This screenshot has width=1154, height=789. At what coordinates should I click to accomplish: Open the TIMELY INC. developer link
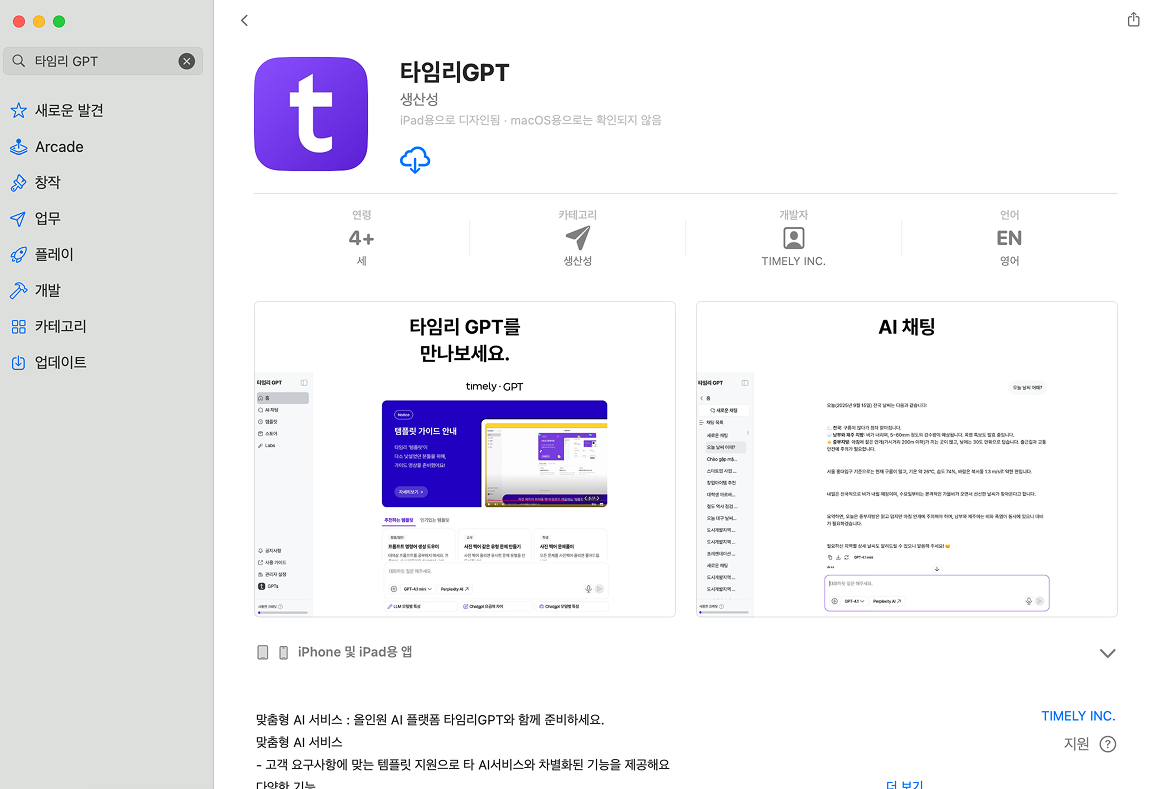(x=1078, y=716)
